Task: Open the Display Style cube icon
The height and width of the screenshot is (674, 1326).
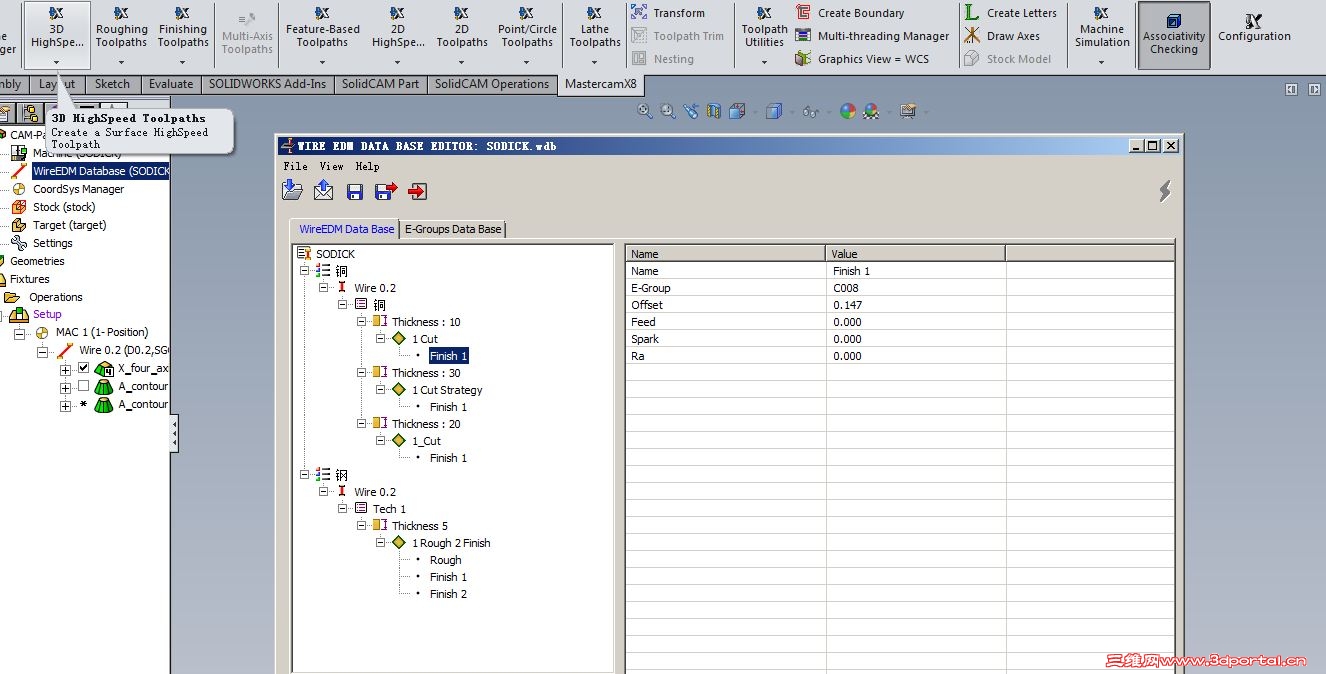Action: click(x=773, y=111)
